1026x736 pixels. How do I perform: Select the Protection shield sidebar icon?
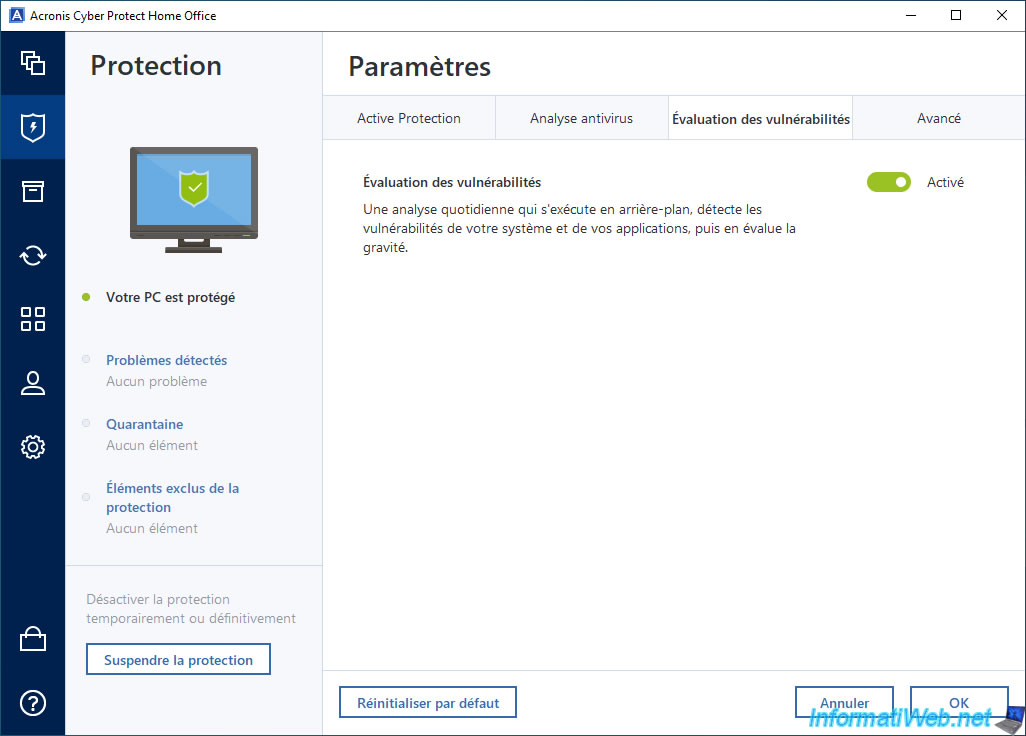33,127
